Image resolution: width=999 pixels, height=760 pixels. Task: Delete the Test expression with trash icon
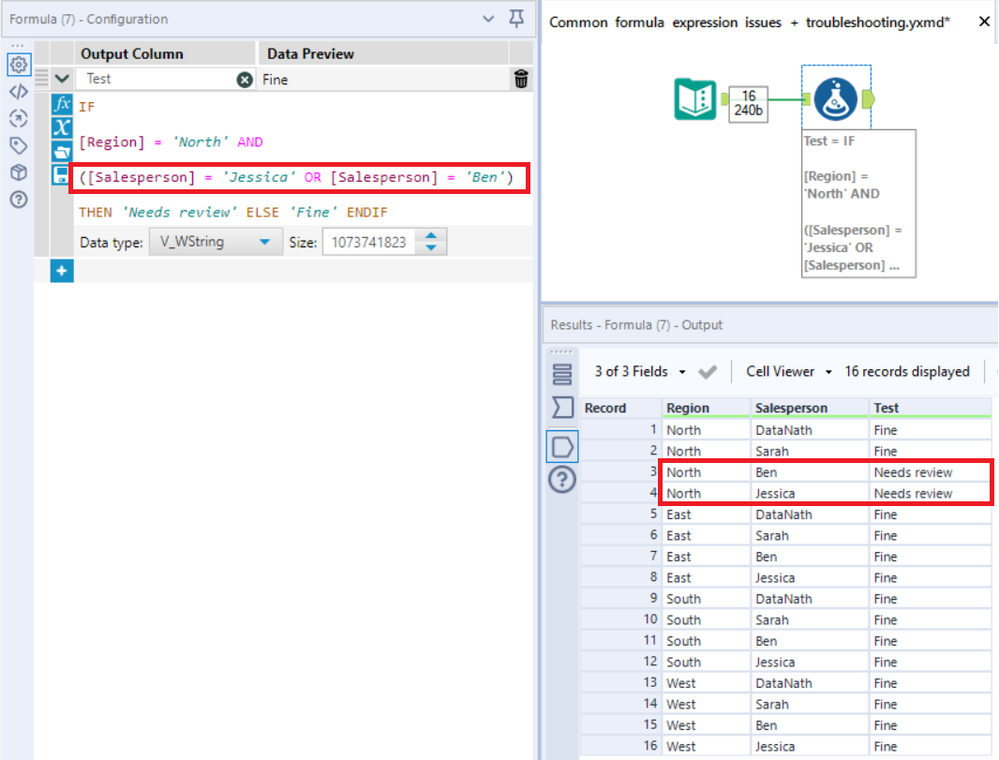point(521,79)
